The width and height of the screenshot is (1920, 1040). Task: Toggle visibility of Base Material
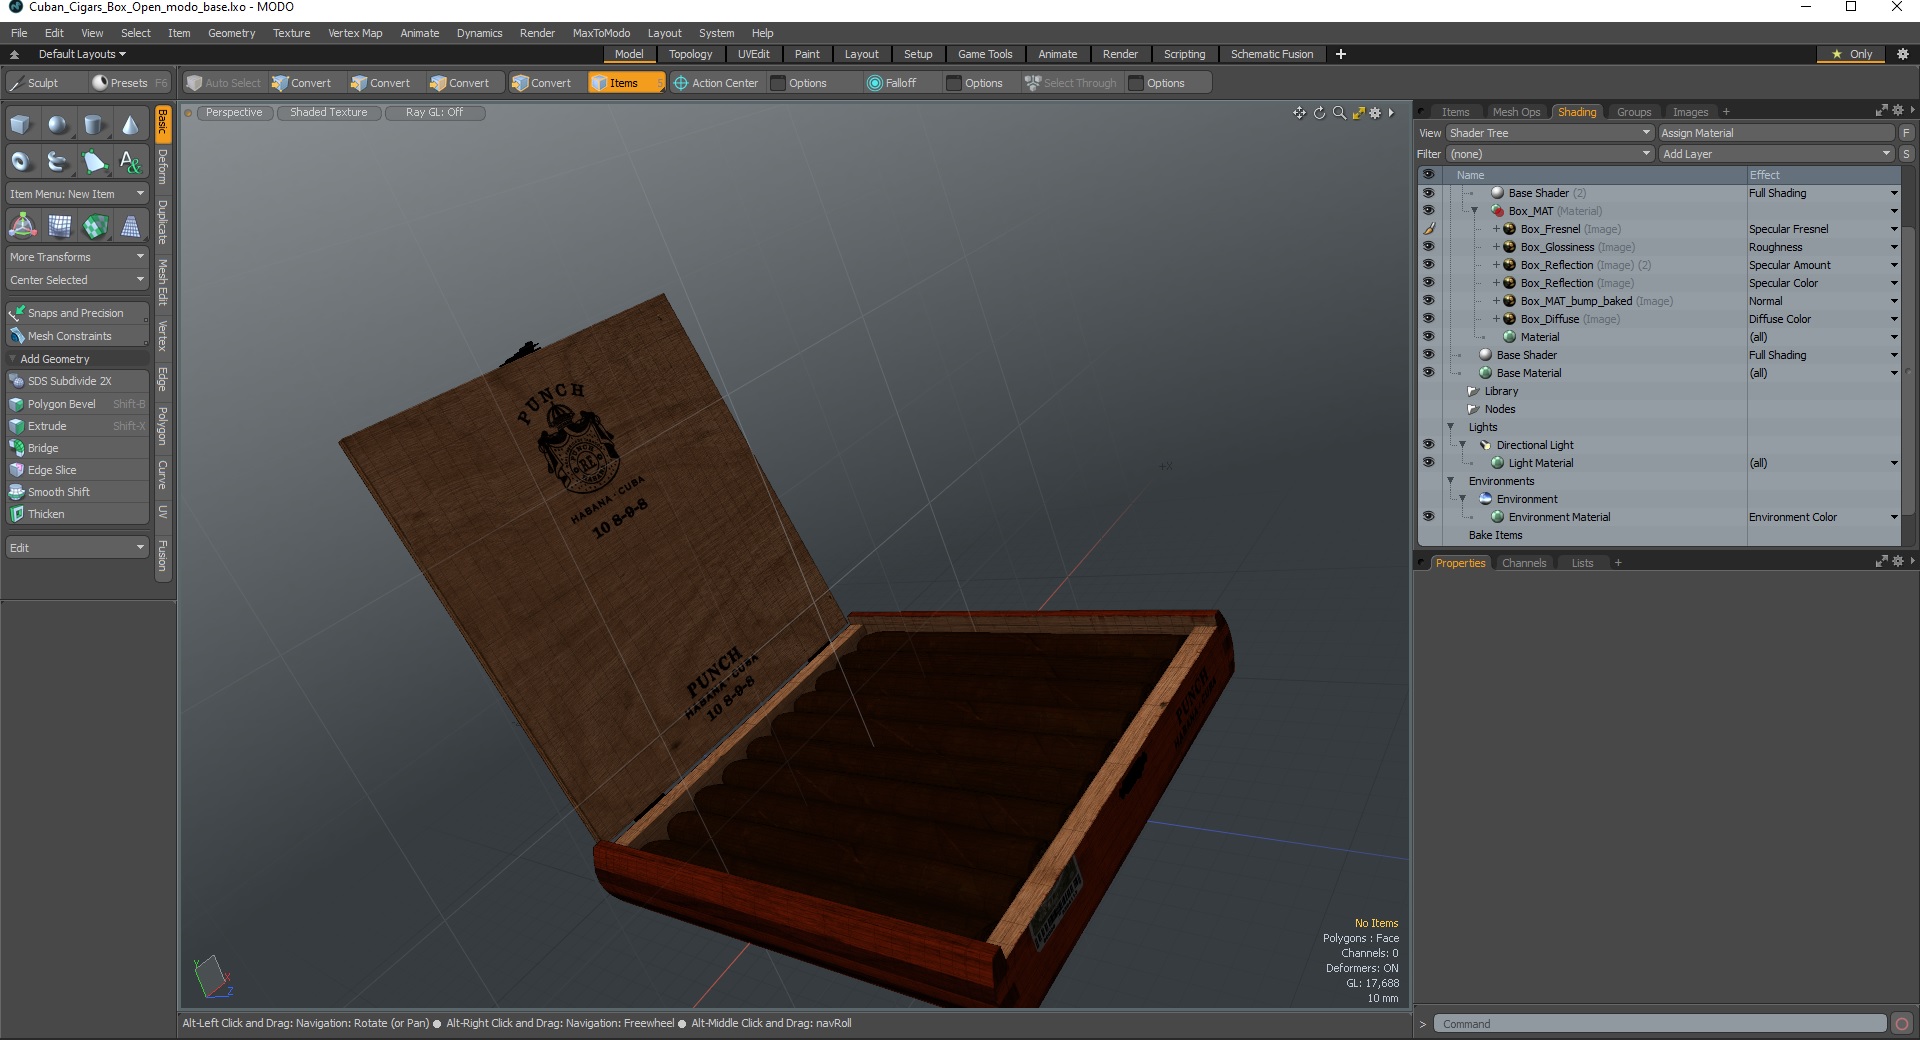(x=1428, y=373)
